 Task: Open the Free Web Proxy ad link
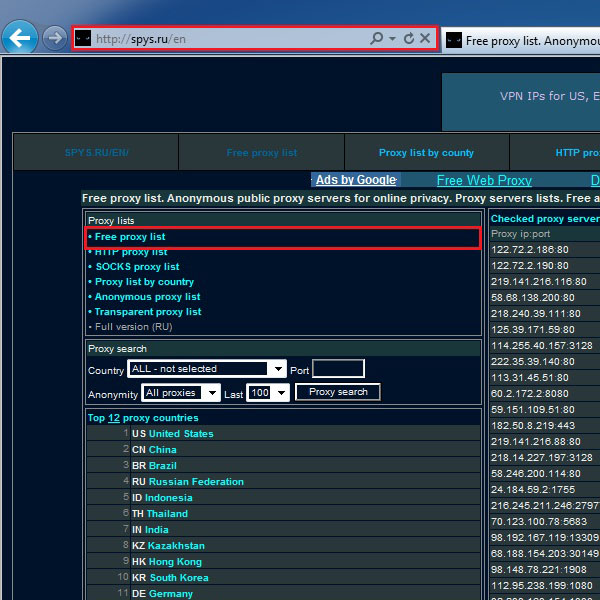pyautogui.click(x=484, y=180)
